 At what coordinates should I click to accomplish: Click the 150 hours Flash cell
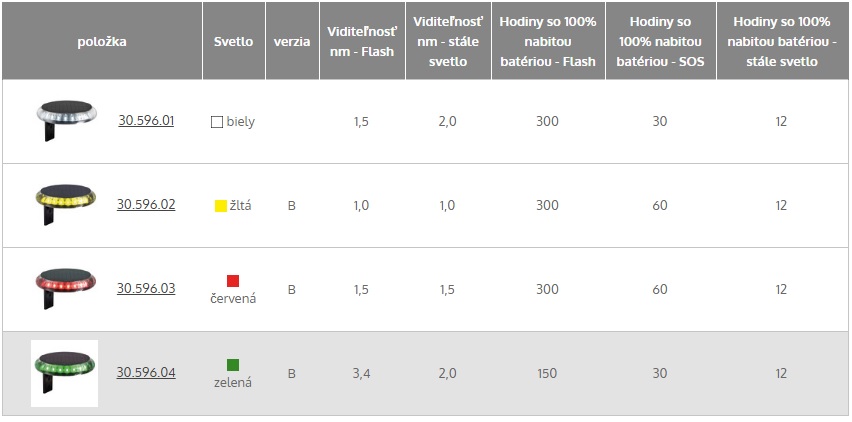(x=547, y=373)
